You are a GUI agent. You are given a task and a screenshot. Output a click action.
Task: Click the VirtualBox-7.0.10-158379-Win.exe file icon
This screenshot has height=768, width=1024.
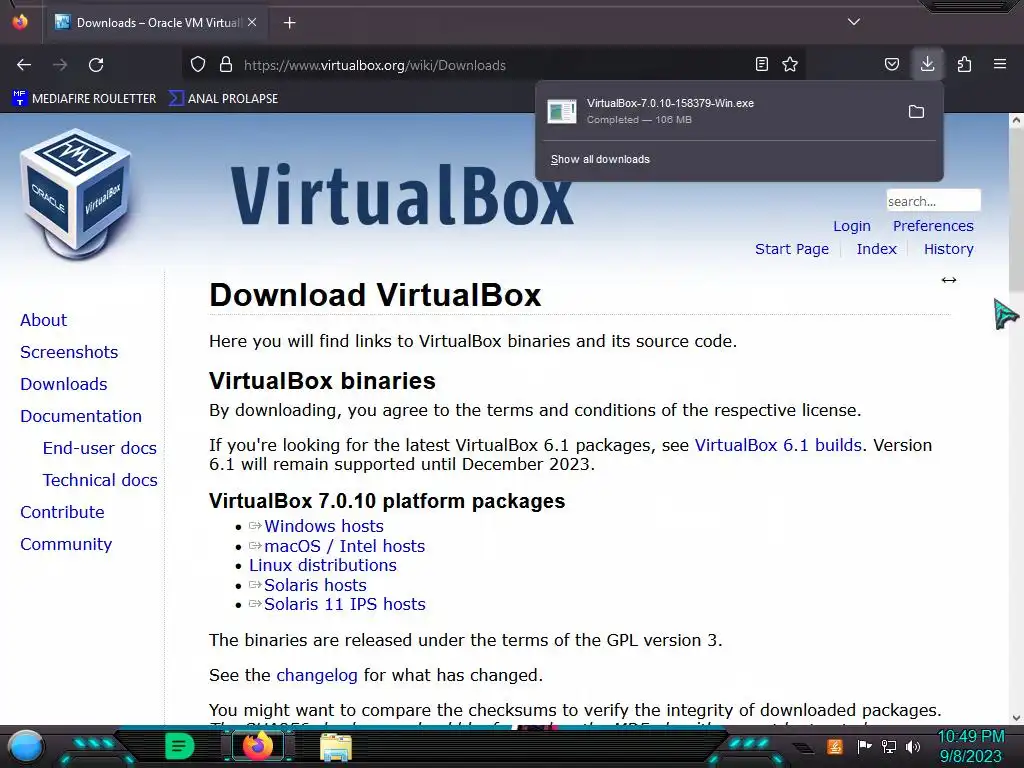562,112
